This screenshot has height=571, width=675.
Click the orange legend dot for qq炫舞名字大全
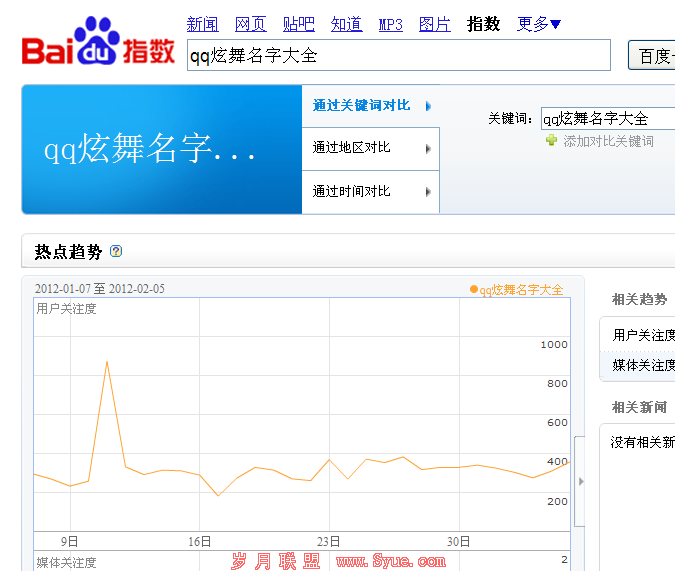474,290
